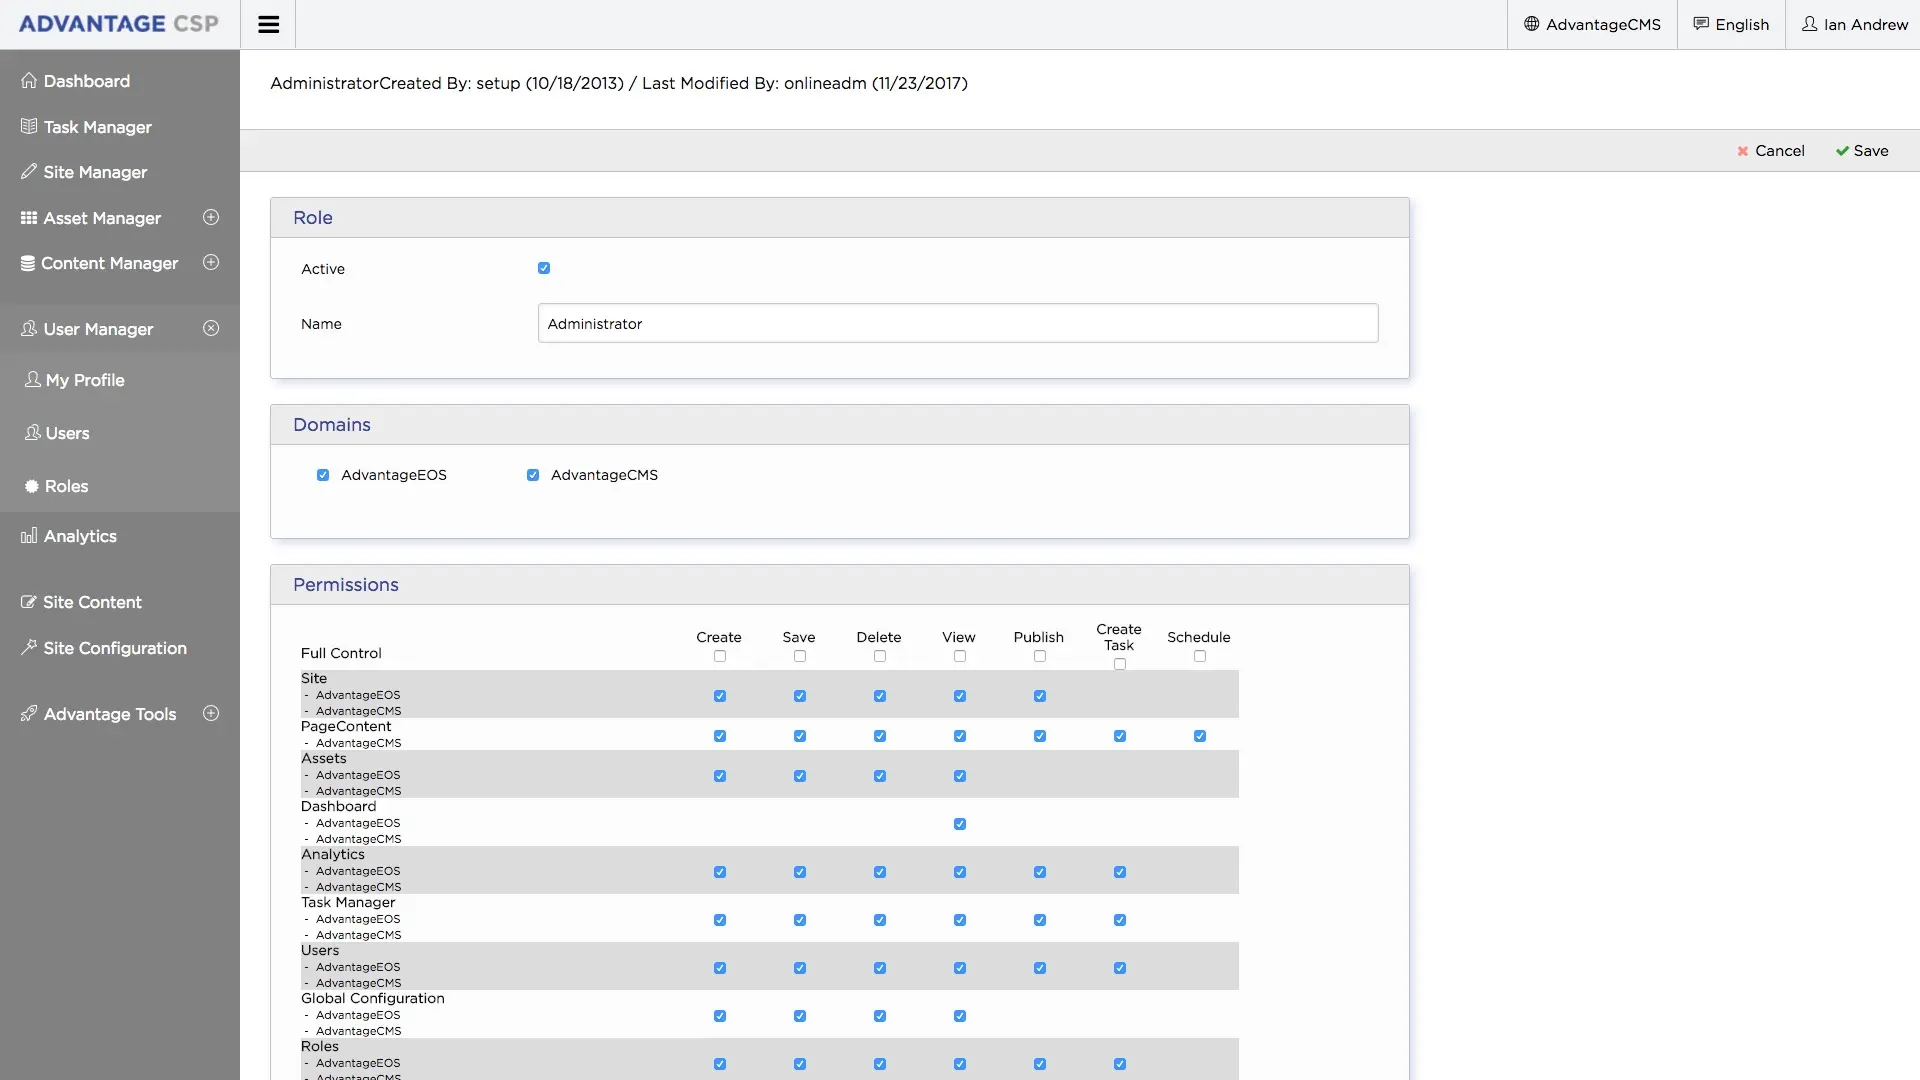Toggle the Schedule permission for PageContent

1199,735
